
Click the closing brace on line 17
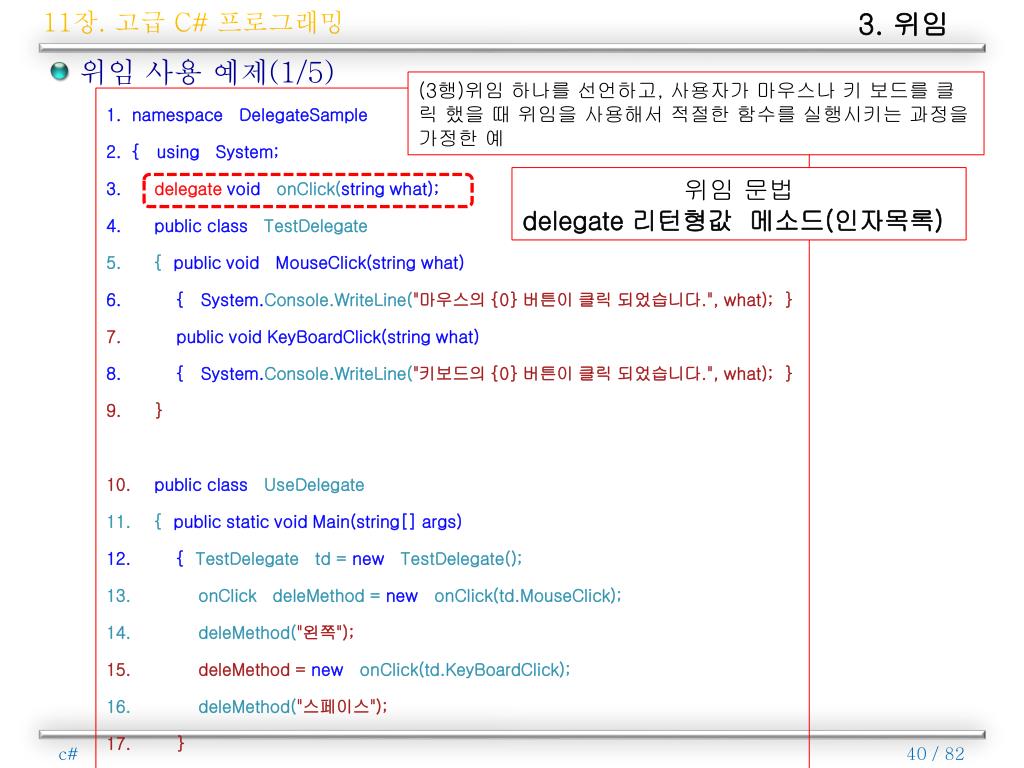(181, 743)
